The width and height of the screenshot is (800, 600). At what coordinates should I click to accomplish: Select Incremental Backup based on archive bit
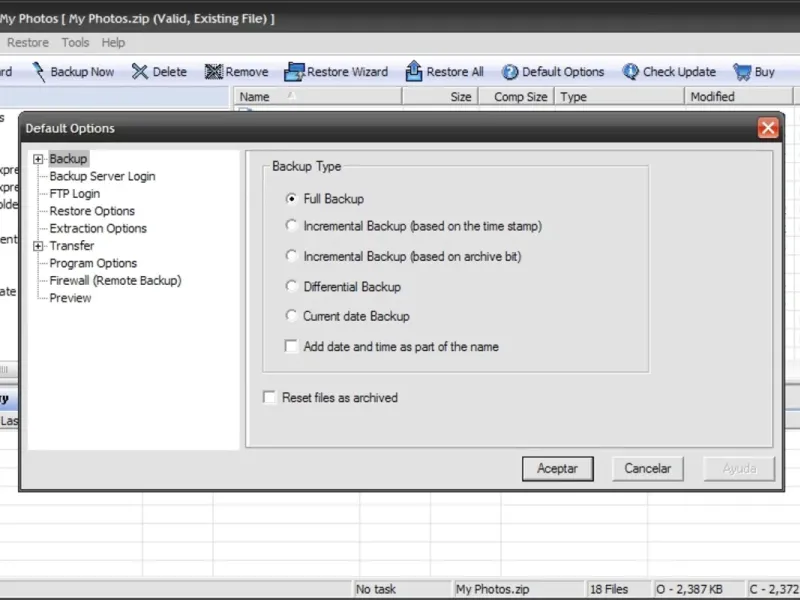point(291,256)
